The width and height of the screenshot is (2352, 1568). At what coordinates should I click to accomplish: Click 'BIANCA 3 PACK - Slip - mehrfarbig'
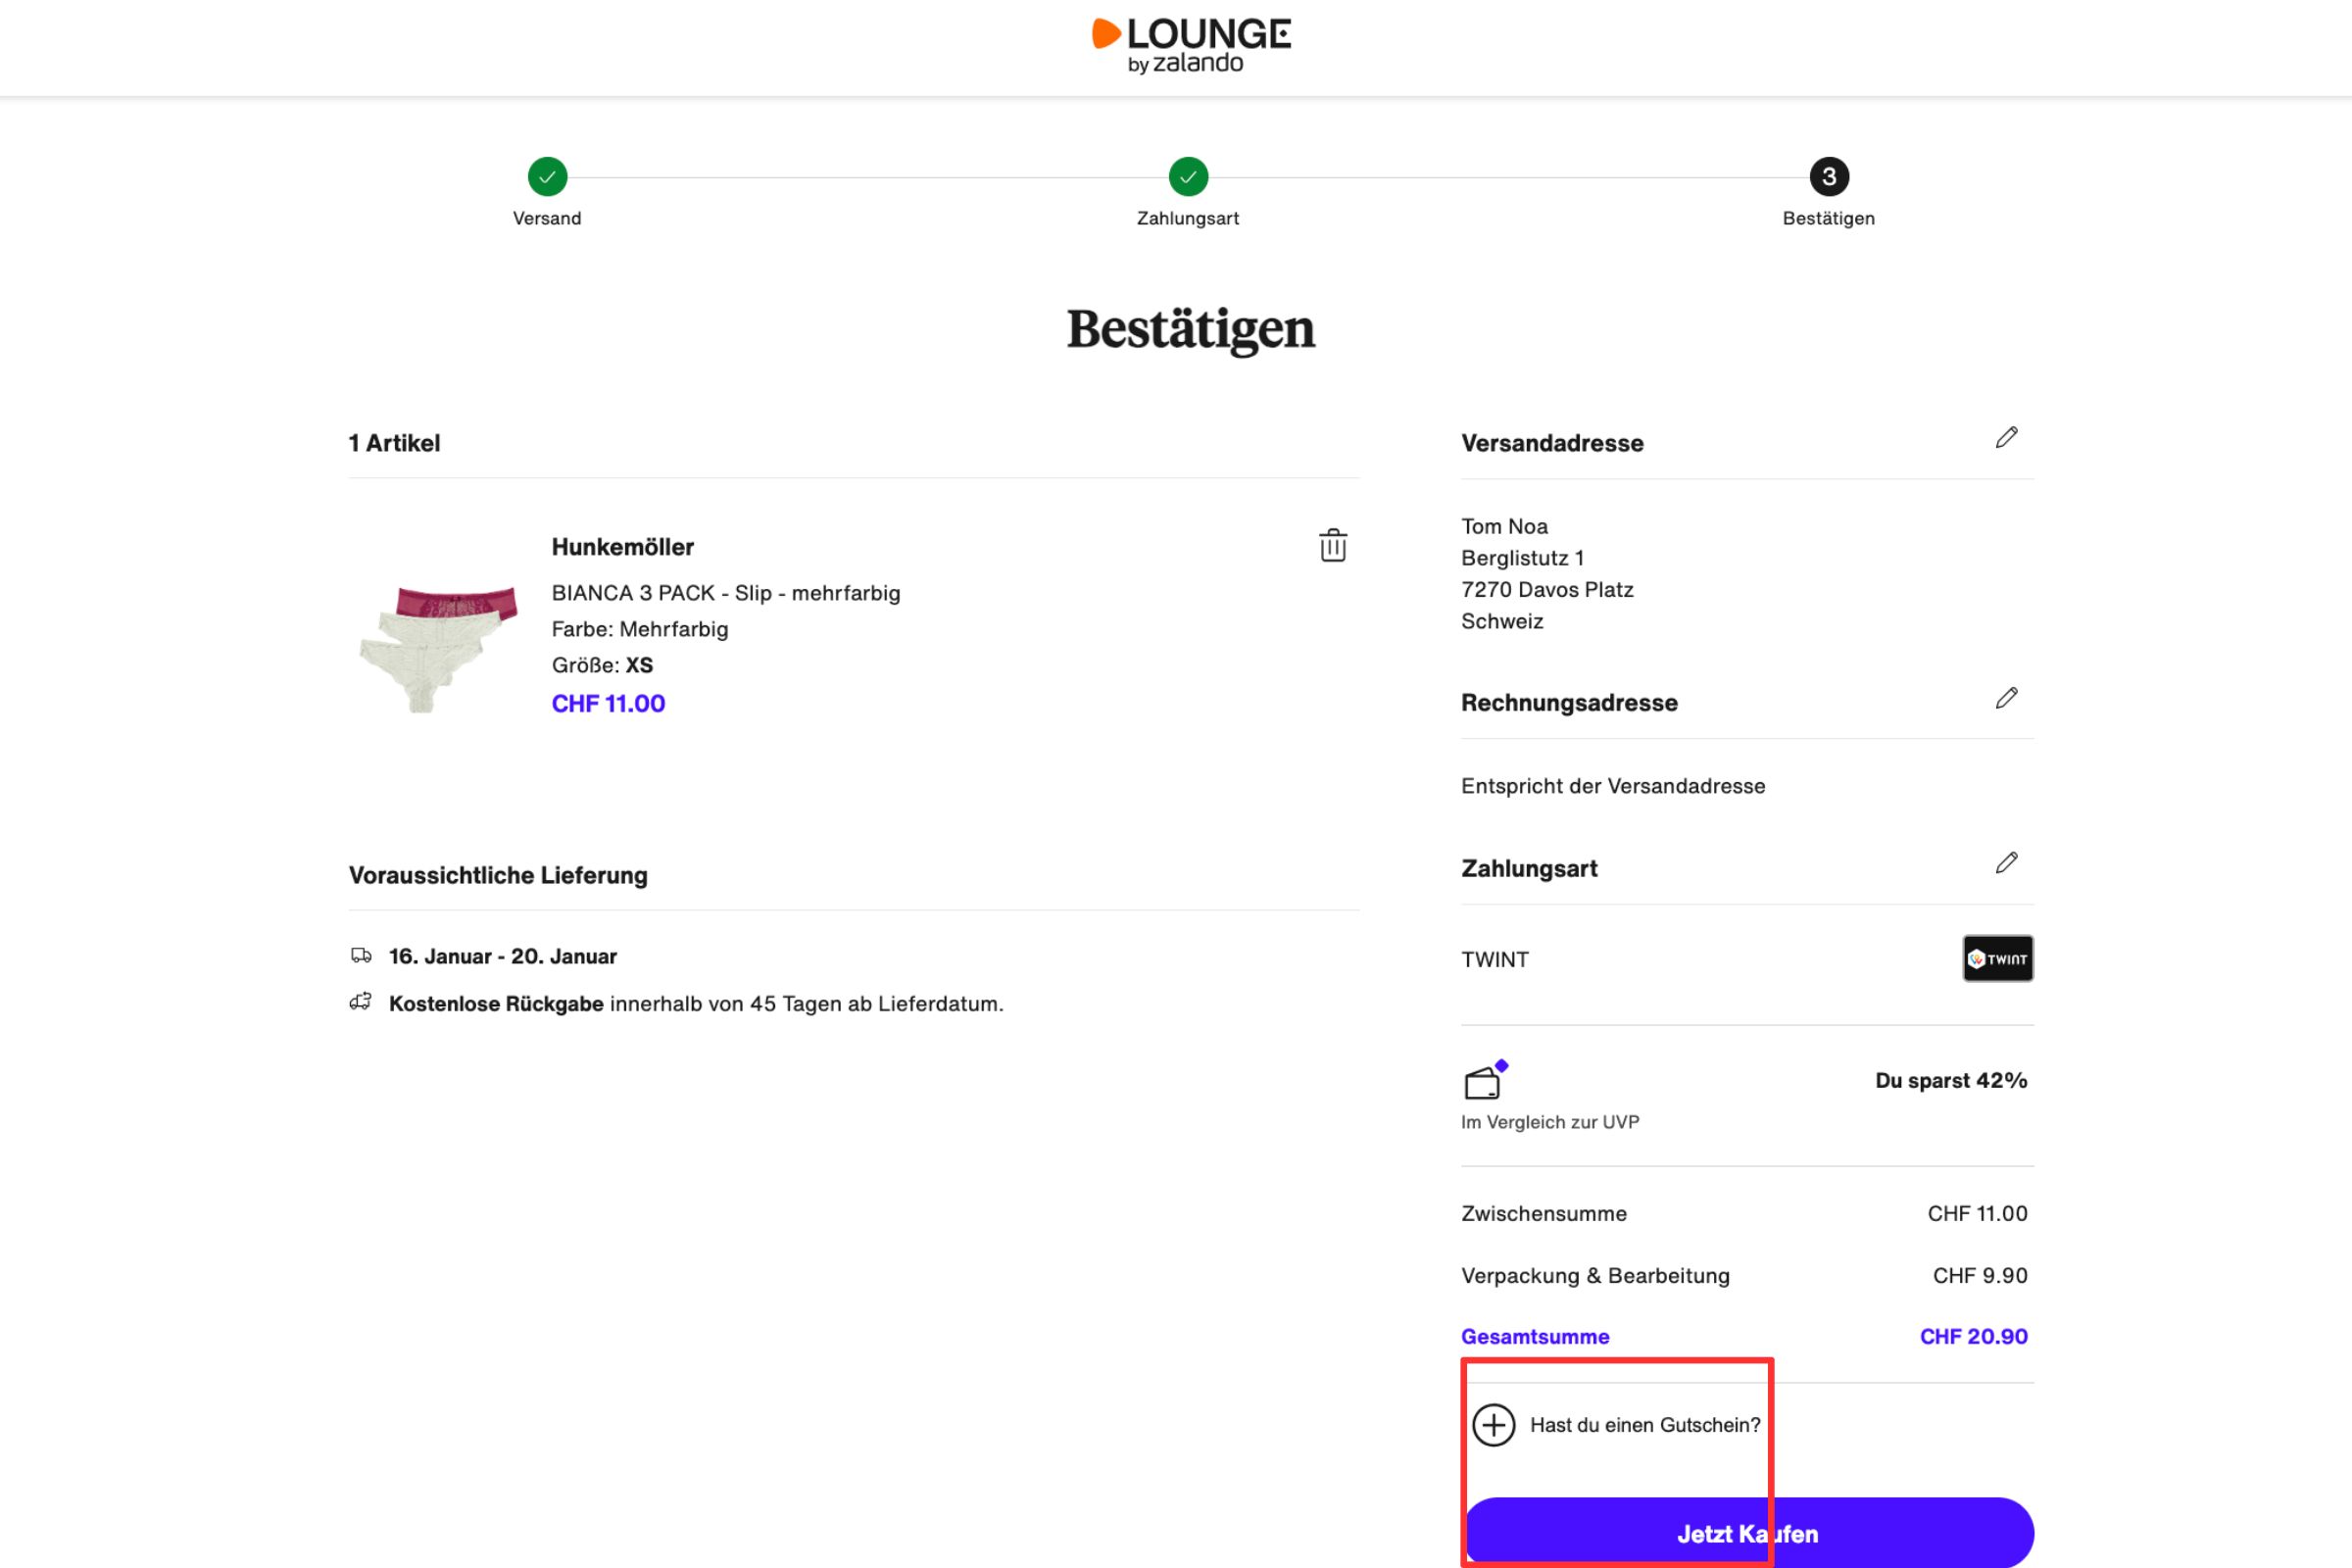[x=725, y=593]
